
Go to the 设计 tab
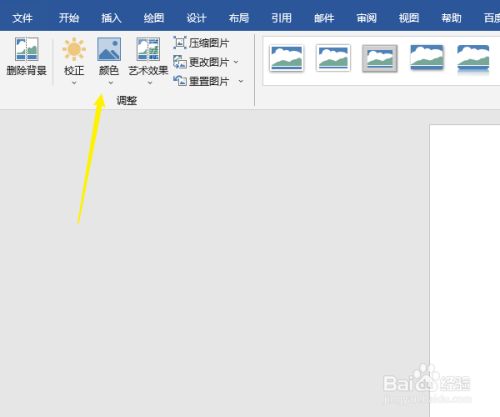[x=196, y=18]
